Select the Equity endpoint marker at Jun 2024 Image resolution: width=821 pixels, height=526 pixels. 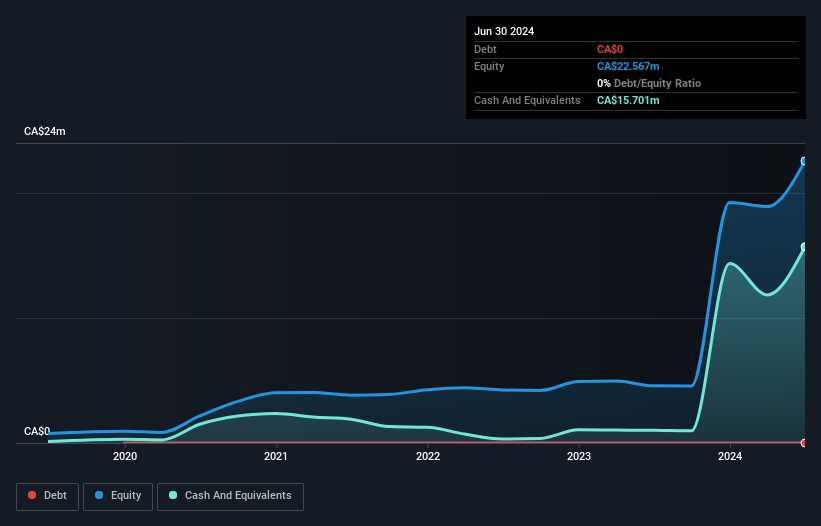[804, 161]
